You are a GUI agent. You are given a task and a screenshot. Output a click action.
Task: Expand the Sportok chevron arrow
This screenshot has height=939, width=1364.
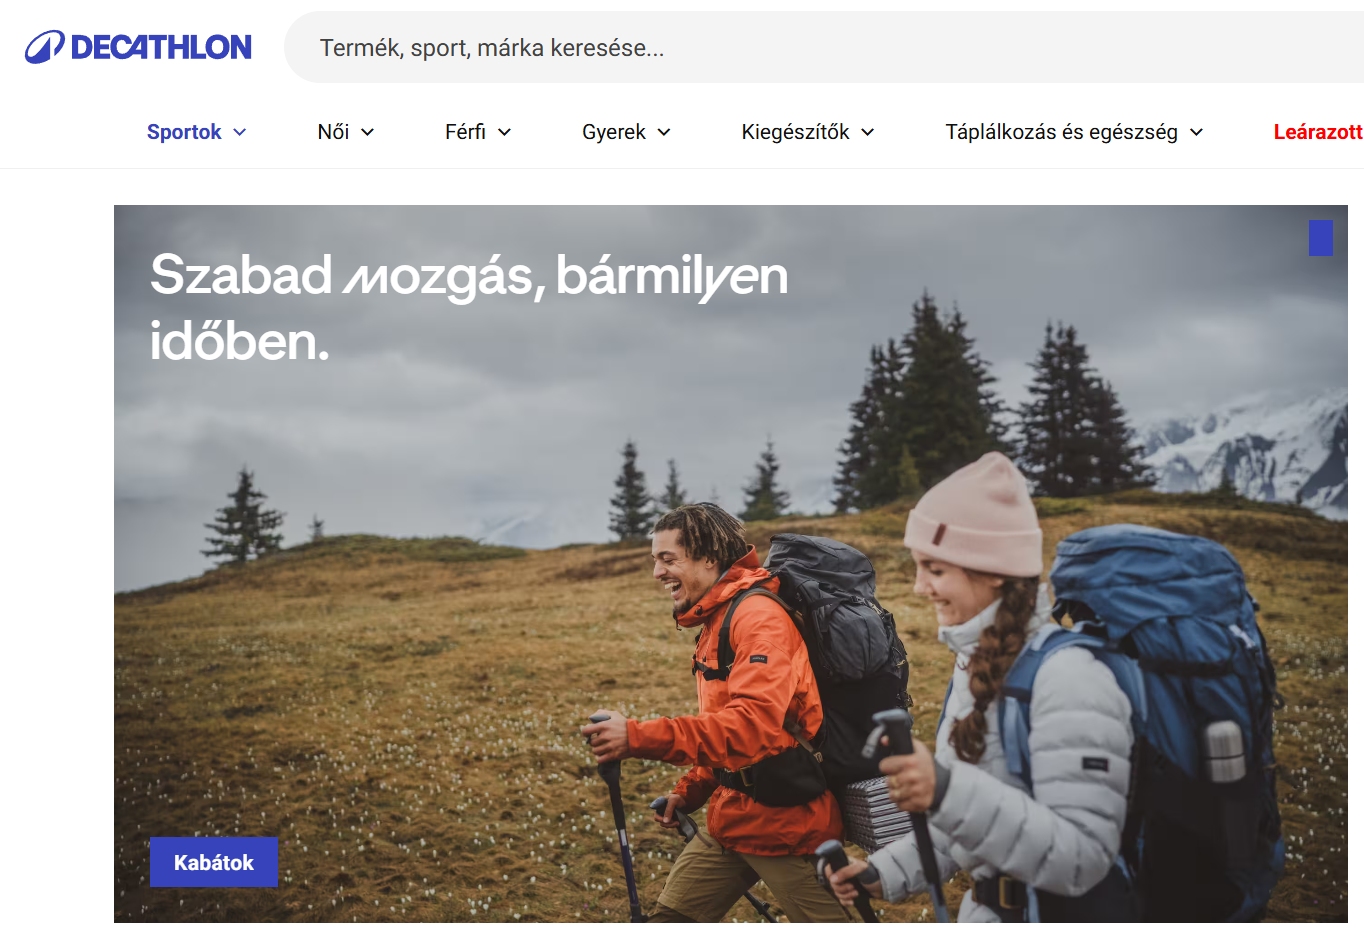pos(240,132)
